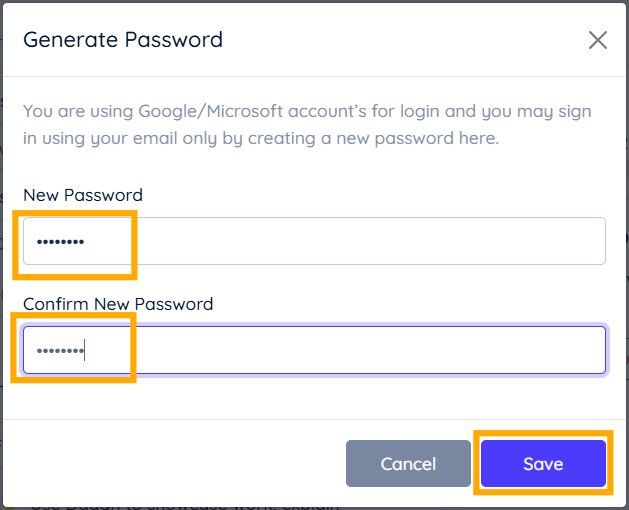This screenshot has width=629, height=510.
Task: Save the new password
Action: [x=543, y=464]
